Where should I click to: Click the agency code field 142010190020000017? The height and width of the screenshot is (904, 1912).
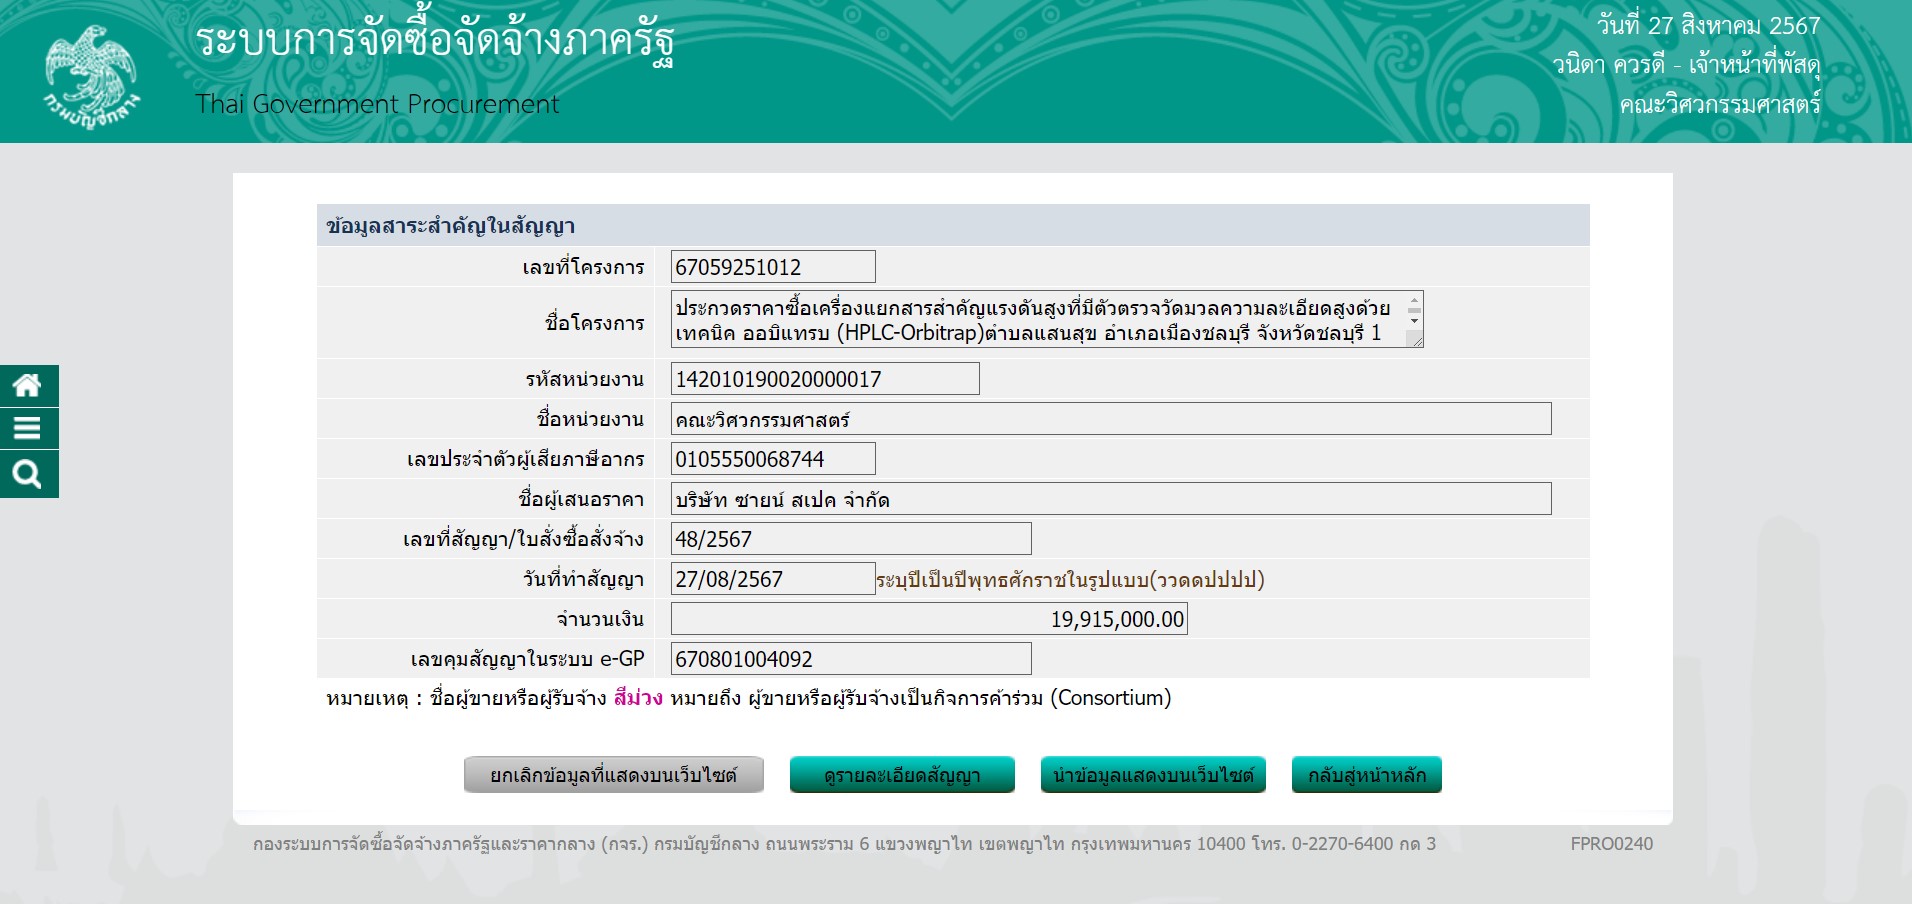tap(824, 379)
